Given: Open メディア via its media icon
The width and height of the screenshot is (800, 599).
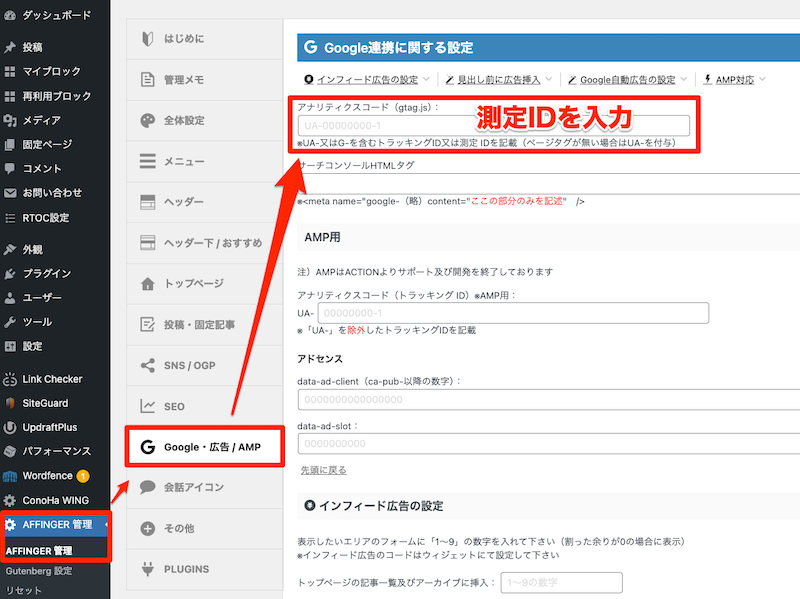Looking at the screenshot, I should 10,120.
